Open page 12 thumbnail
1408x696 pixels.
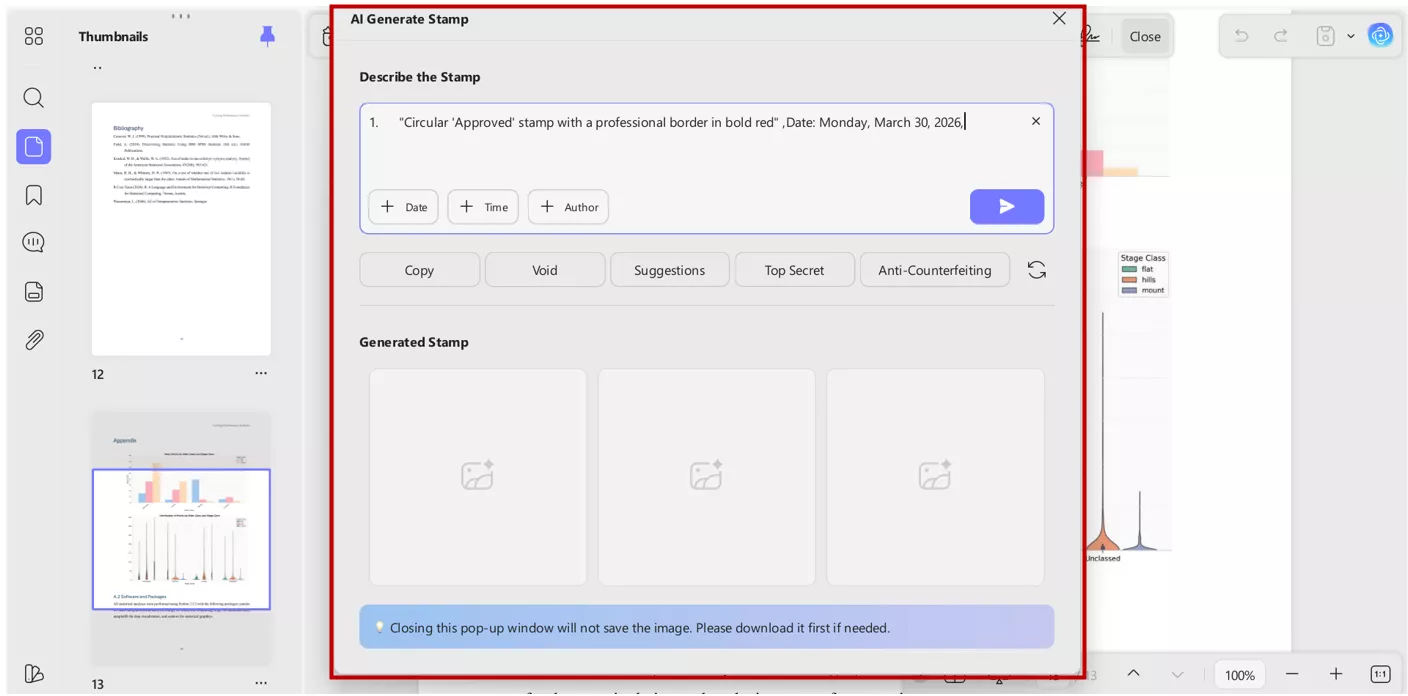[x=181, y=229]
